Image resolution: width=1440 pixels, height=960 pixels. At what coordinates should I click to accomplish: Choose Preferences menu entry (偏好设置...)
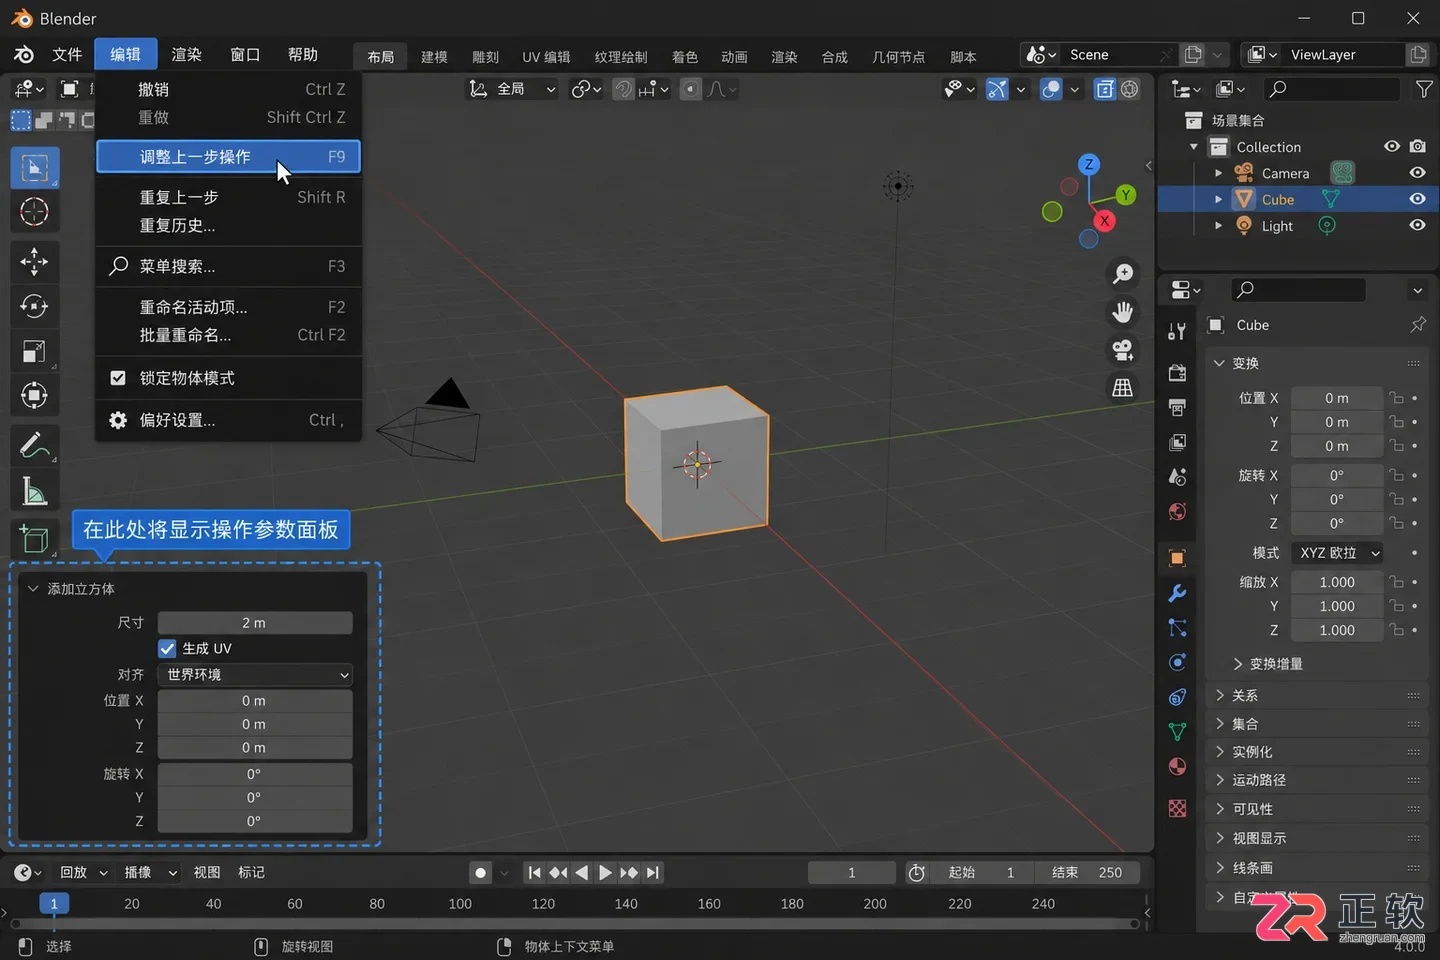[228, 420]
